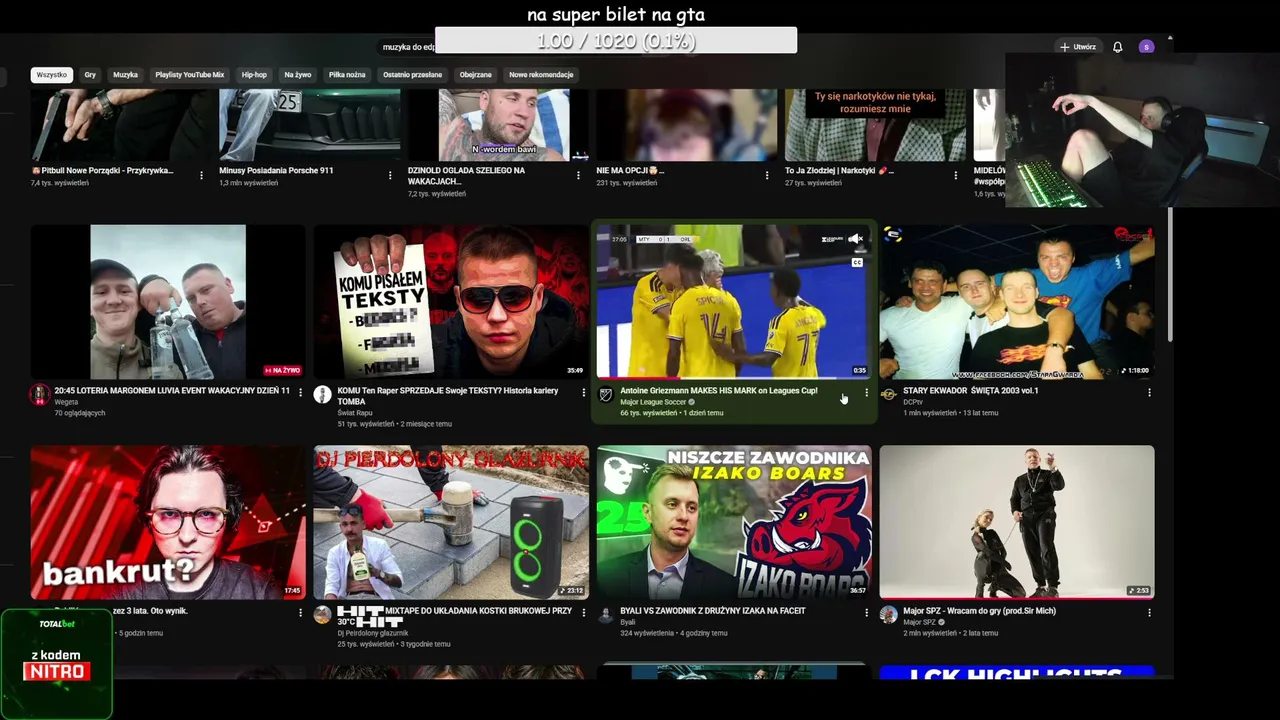Screen dimensions: 1280x720
Task: Play the Minusy Posiadania Porsche 911 thumbnail
Action: pyautogui.click(x=310, y=125)
